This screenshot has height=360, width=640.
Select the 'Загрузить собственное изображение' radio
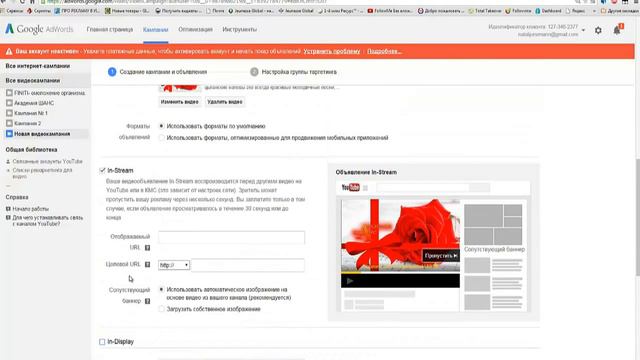click(x=162, y=309)
